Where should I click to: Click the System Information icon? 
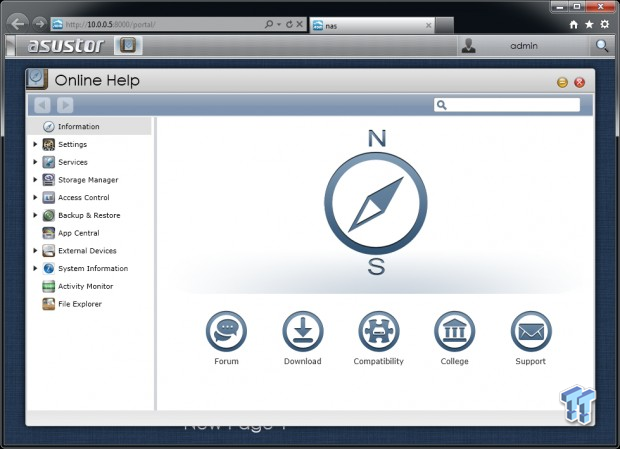click(49, 268)
